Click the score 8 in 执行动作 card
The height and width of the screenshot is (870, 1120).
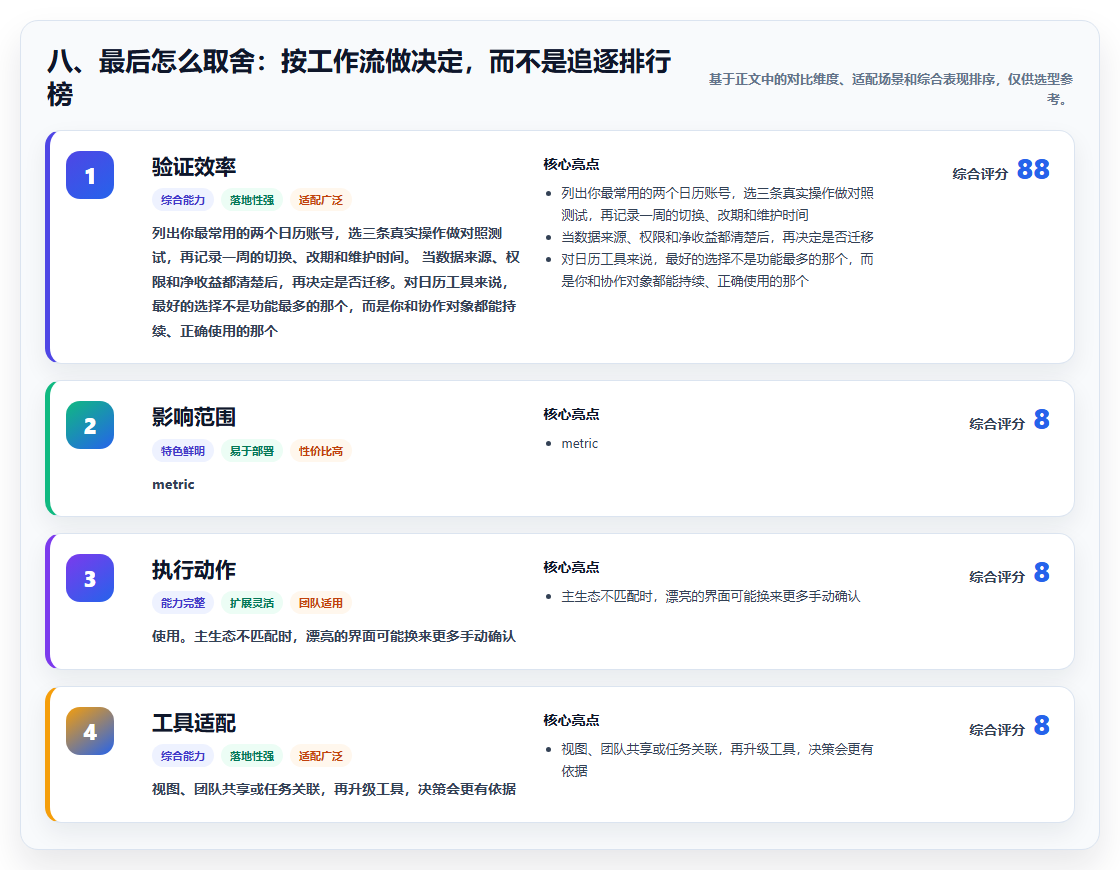coord(1041,572)
